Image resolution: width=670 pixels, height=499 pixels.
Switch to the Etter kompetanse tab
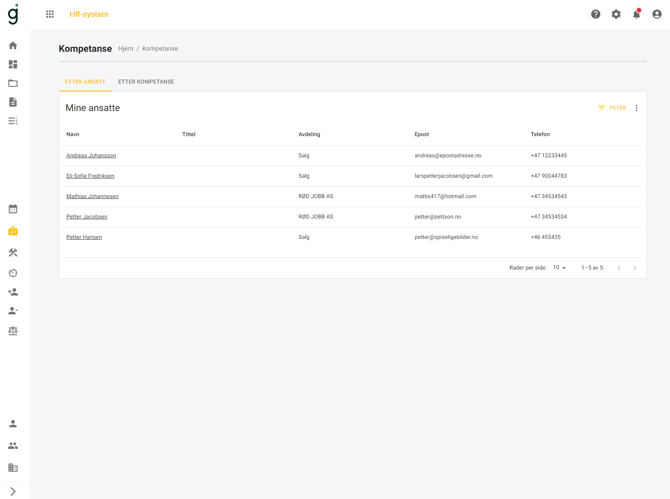(x=146, y=82)
